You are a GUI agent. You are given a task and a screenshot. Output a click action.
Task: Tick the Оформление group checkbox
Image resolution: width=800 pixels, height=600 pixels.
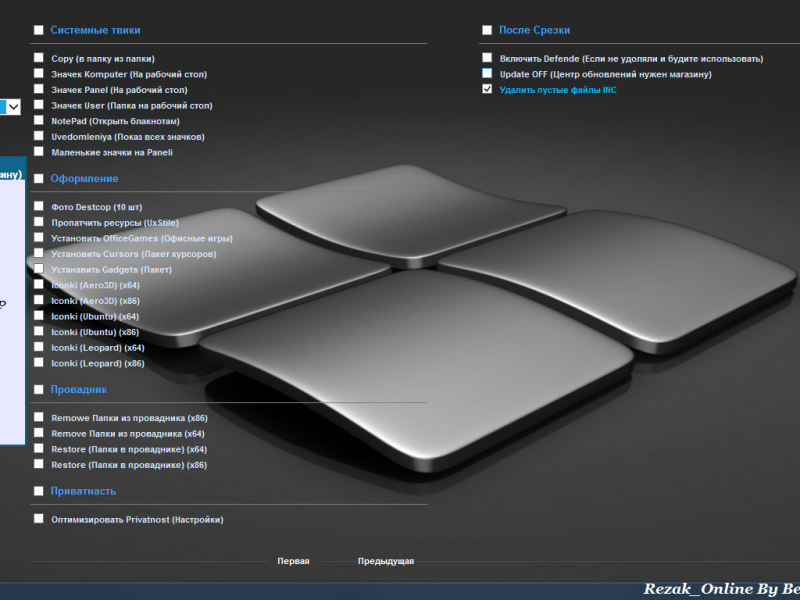coord(39,179)
